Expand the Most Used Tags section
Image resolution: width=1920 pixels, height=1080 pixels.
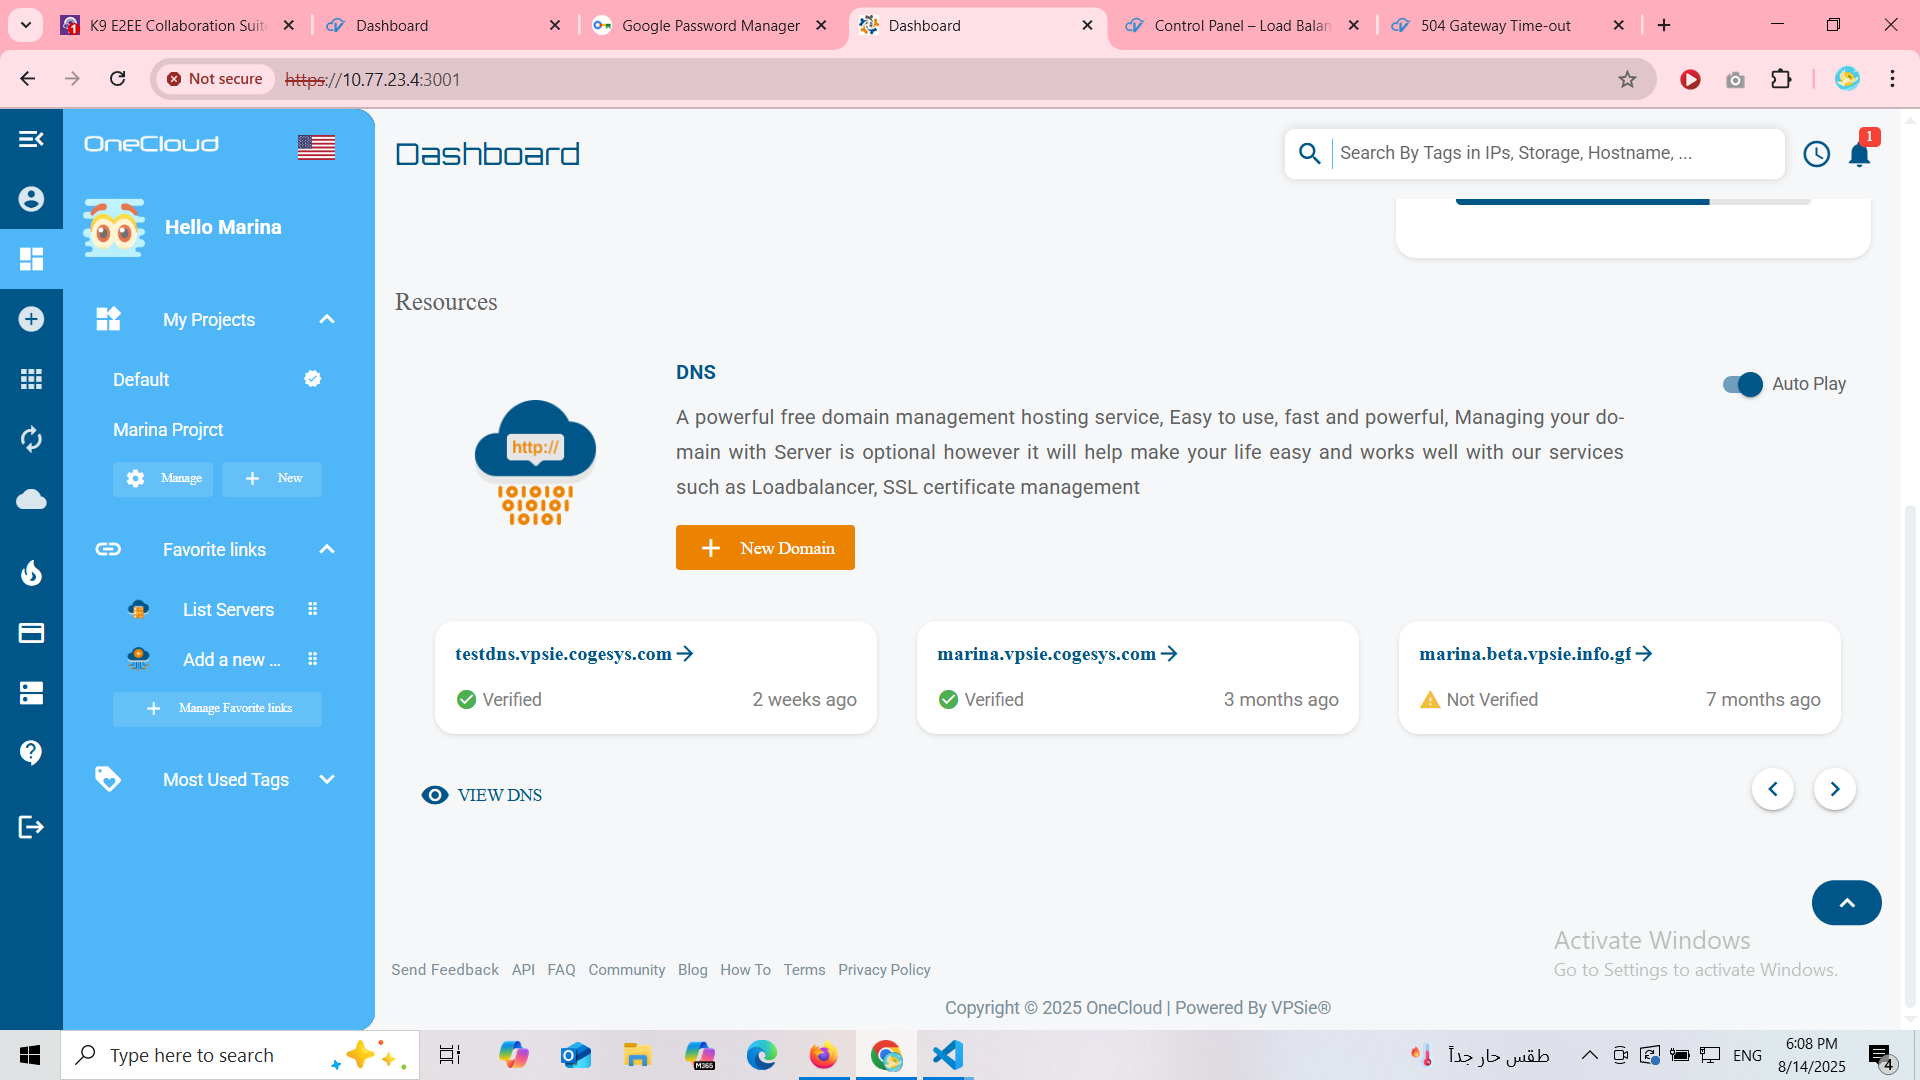[x=327, y=780]
